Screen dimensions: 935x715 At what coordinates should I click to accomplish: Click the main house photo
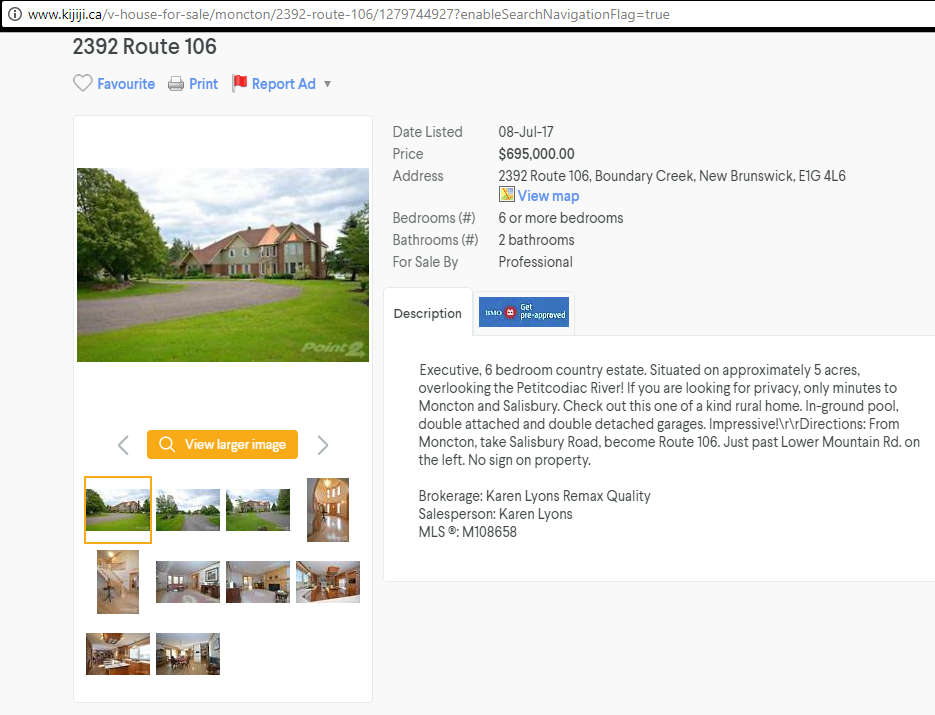(223, 265)
